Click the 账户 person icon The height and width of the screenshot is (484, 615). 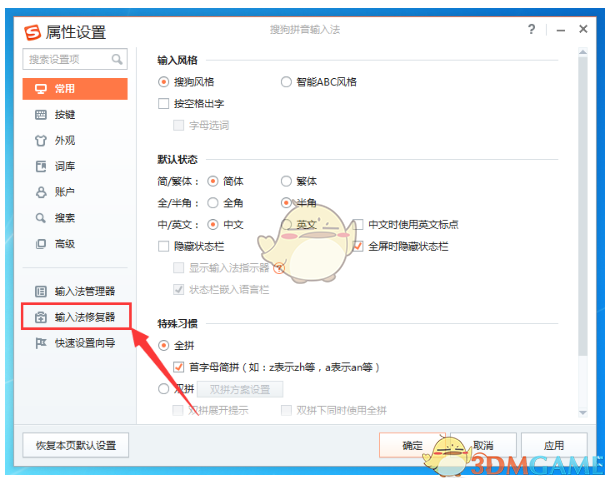click(41, 192)
